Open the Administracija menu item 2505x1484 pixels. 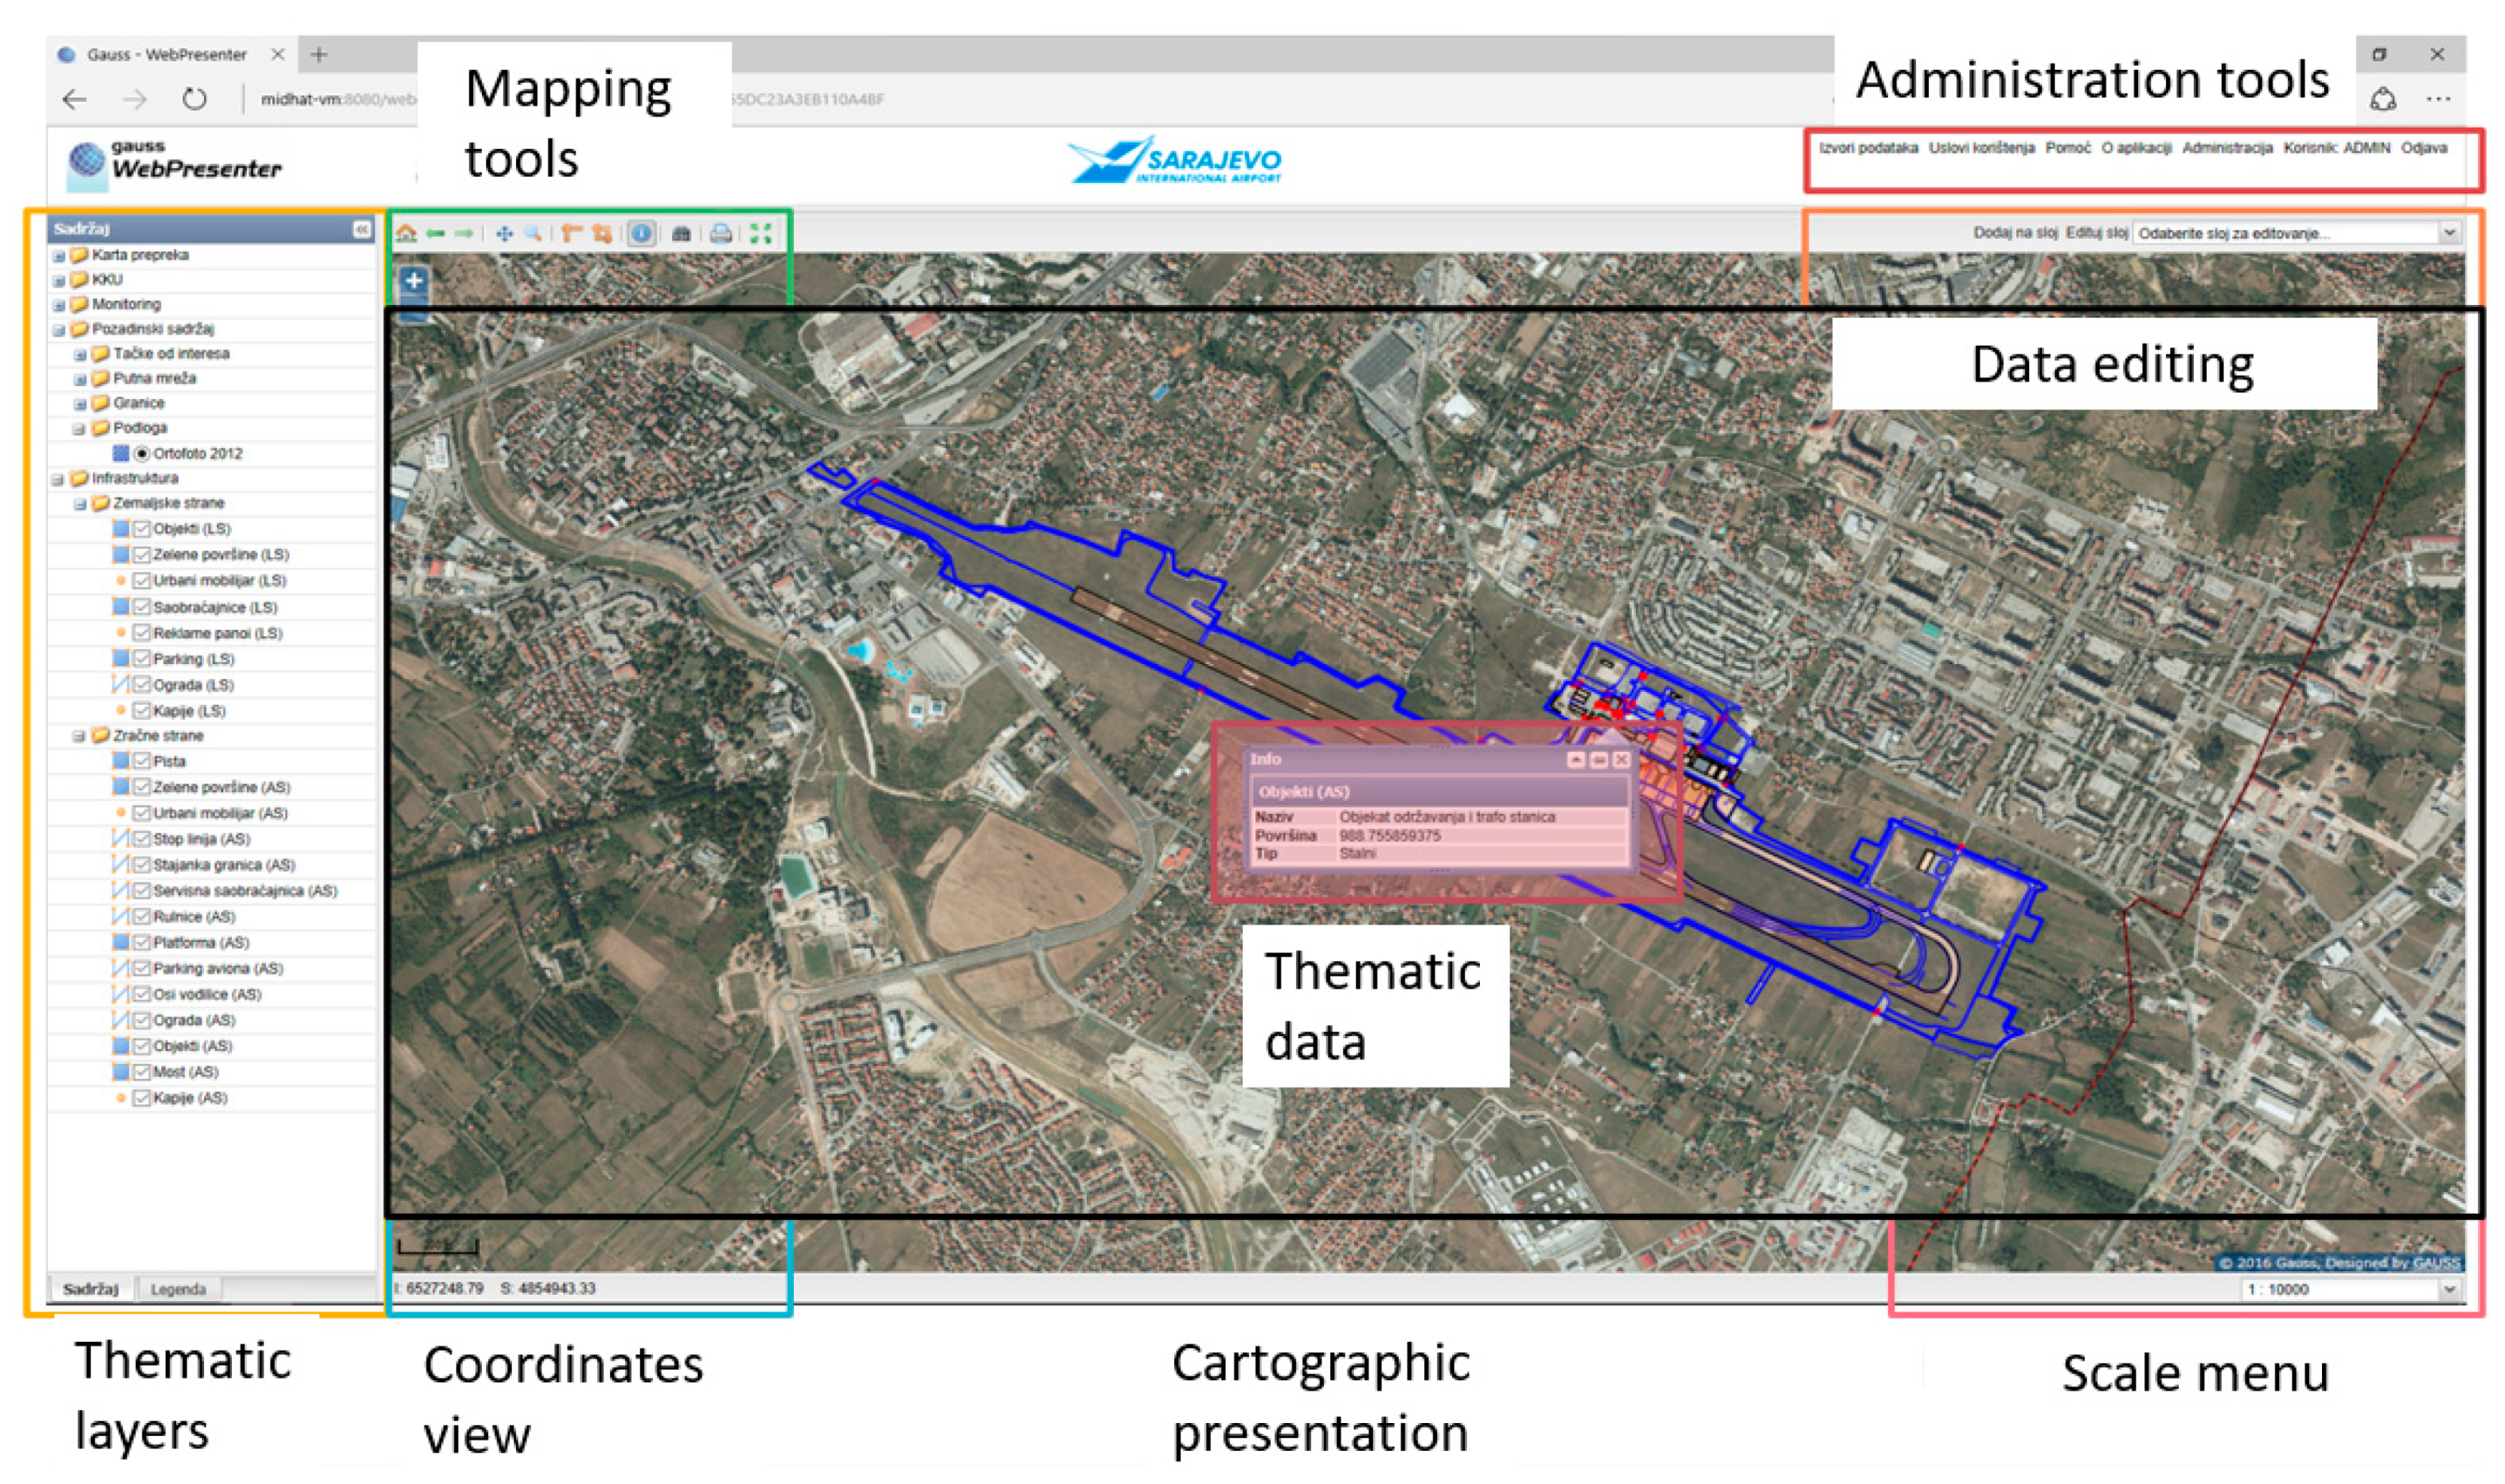pyautogui.click(x=2227, y=148)
